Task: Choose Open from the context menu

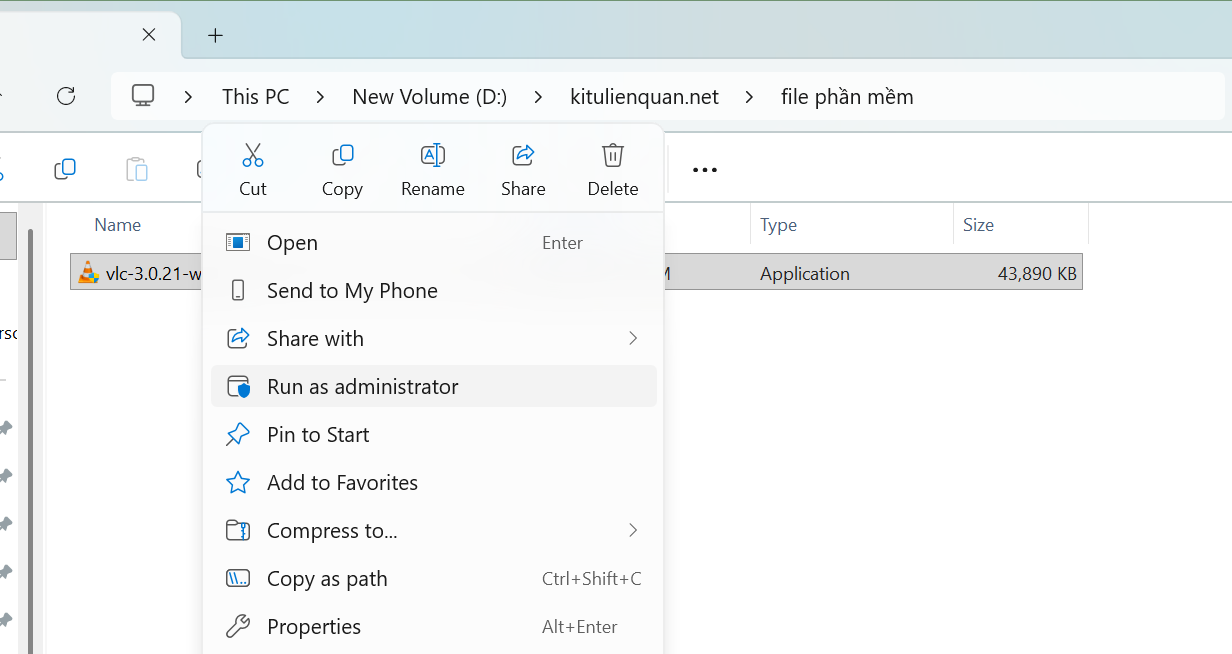Action: point(434,243)
